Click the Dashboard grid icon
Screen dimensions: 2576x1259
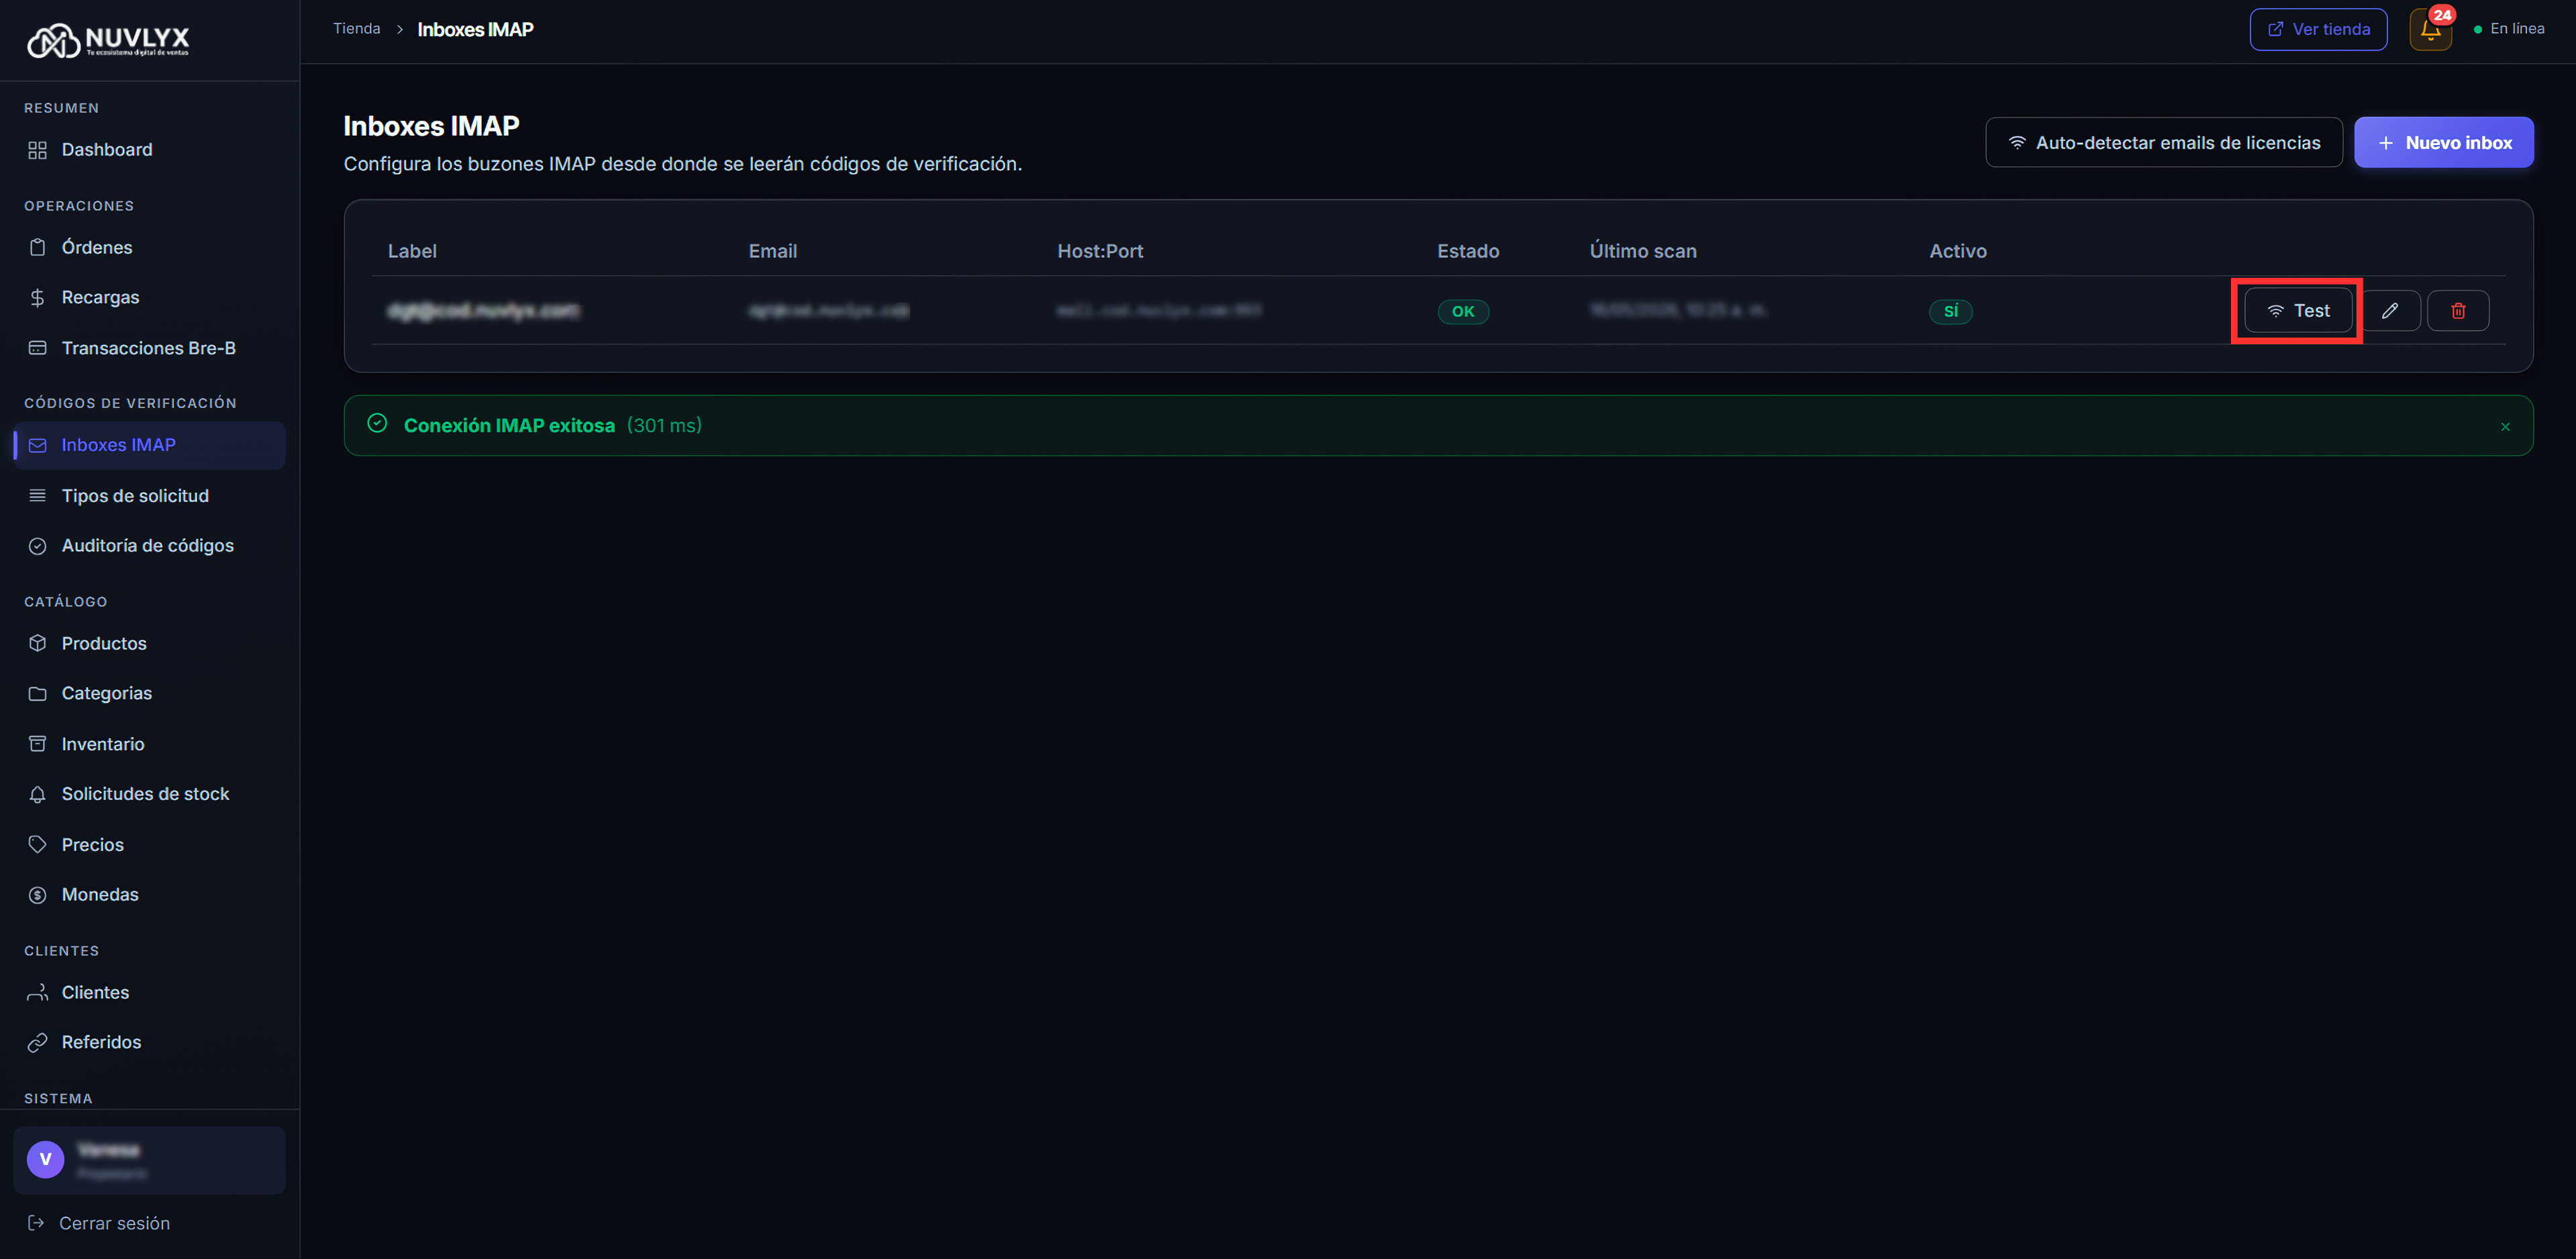click(37, 150)
